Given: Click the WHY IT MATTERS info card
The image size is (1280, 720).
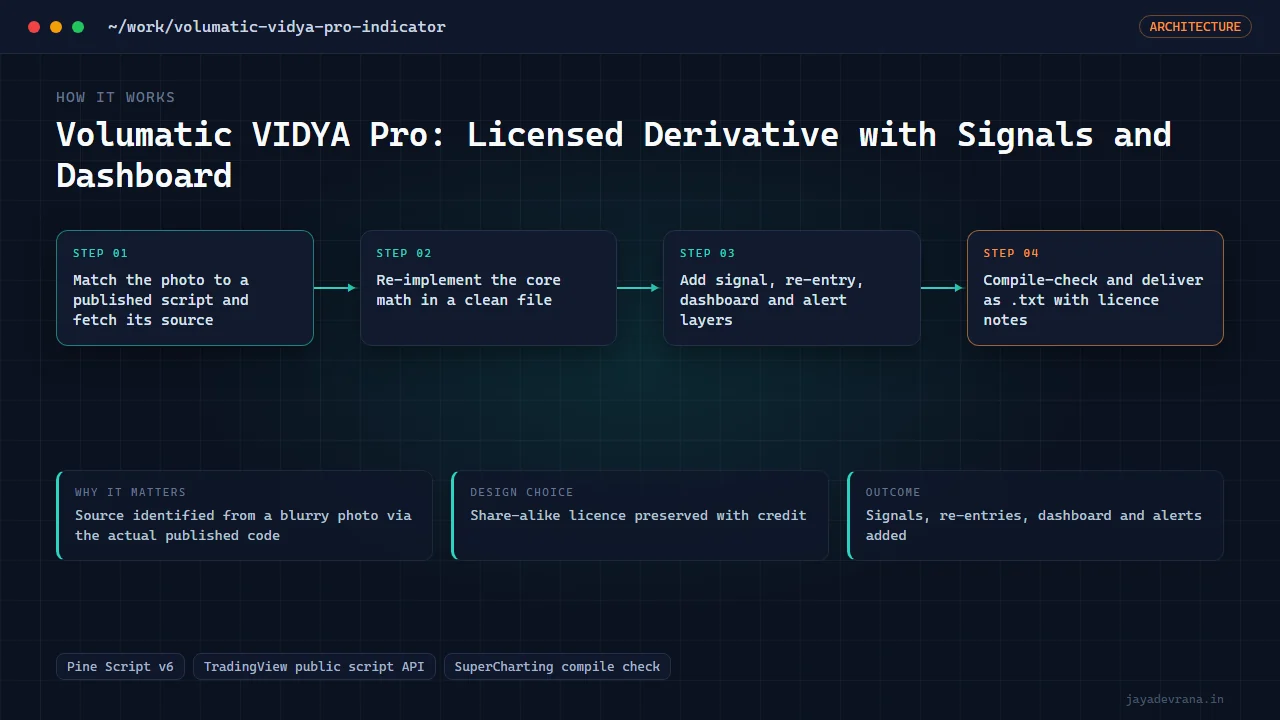Looking at the screenshot, I should 245,516.
